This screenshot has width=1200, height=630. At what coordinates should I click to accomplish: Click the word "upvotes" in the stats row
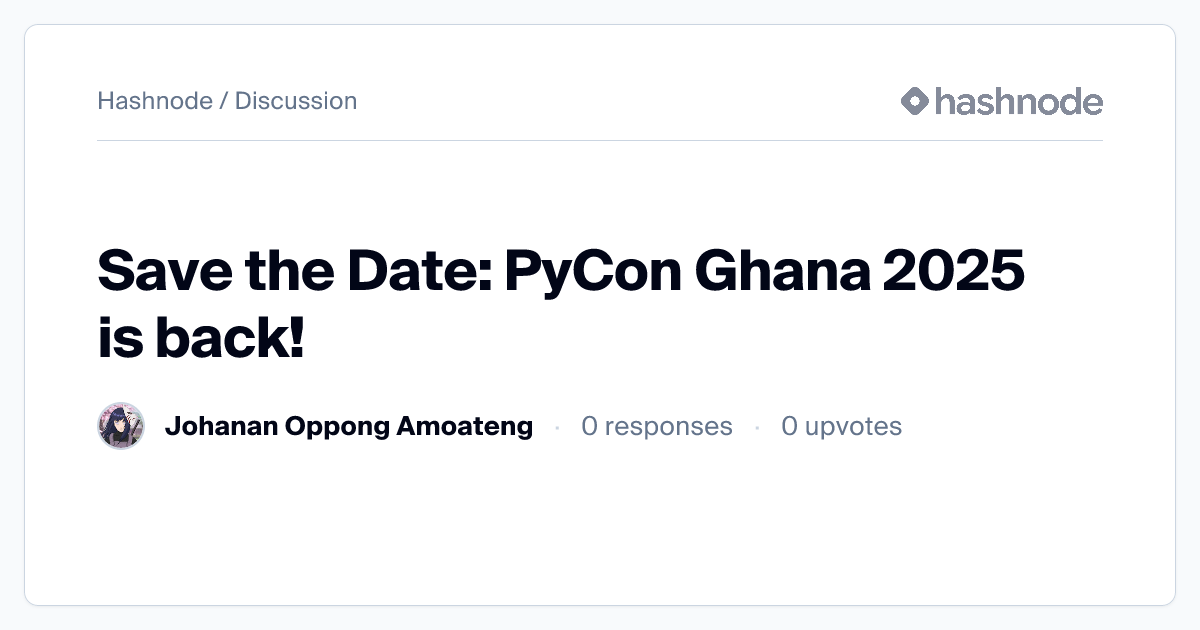853,427
